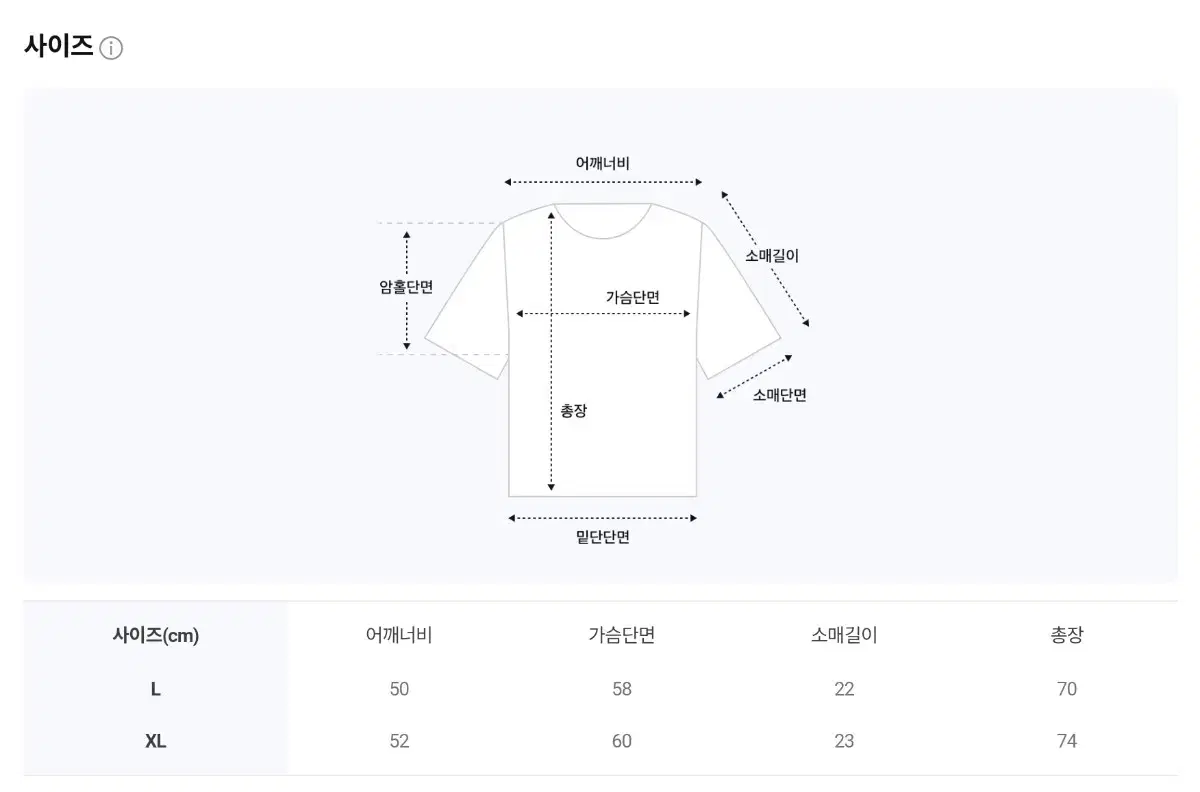
Task: Select the L size row label
Action: (x=156, y=689)
